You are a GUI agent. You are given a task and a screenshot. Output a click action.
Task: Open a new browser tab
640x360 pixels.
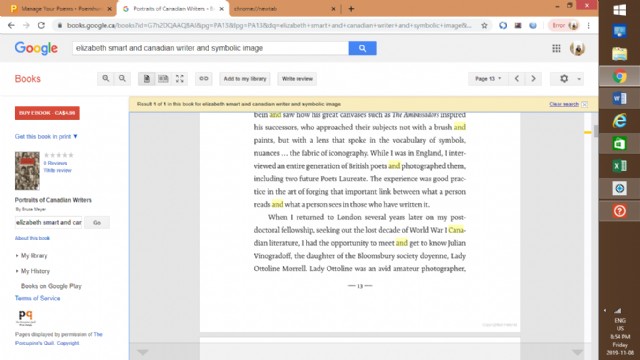351,9
